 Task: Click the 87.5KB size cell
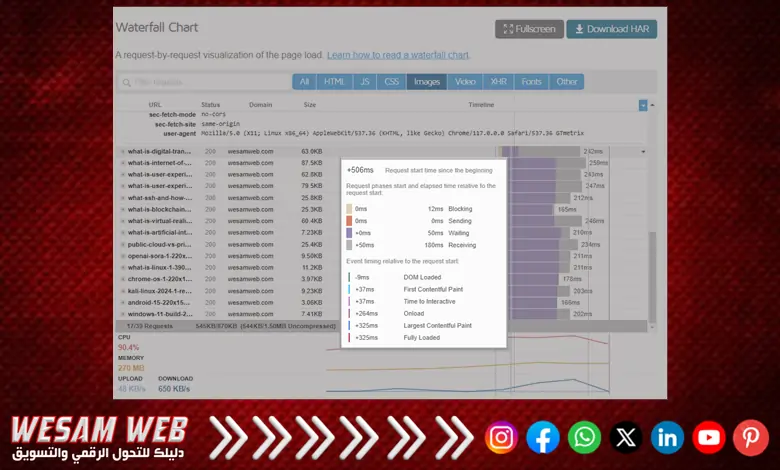tap(311, 163)
